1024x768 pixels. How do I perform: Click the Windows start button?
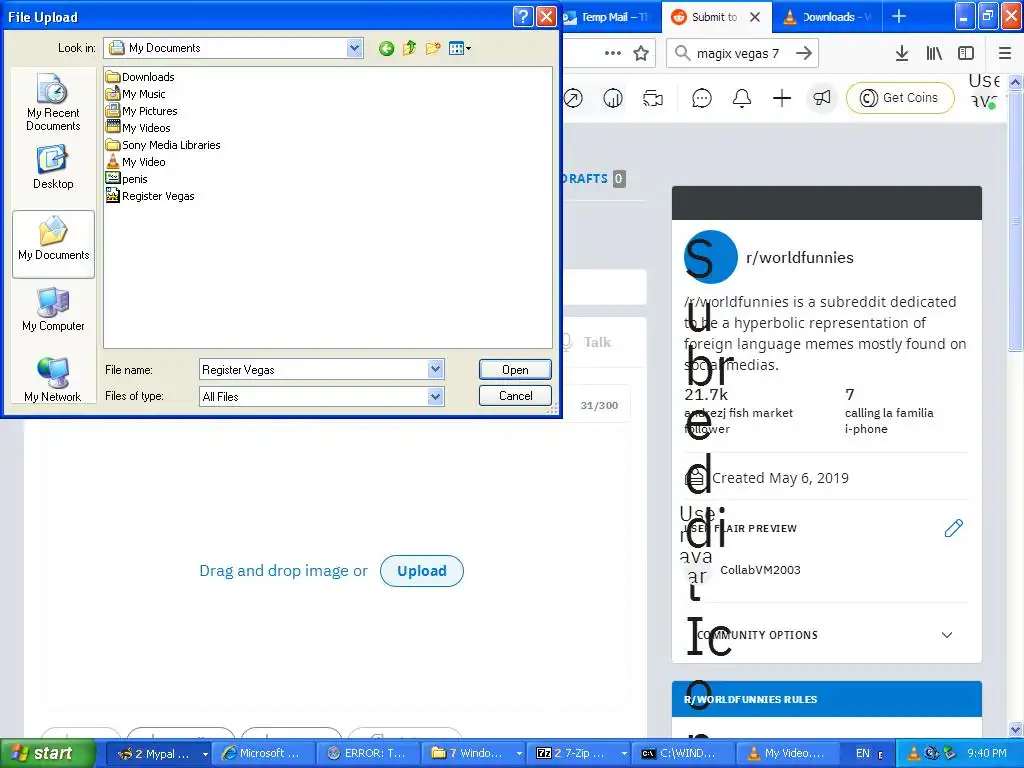coord(47,753)
